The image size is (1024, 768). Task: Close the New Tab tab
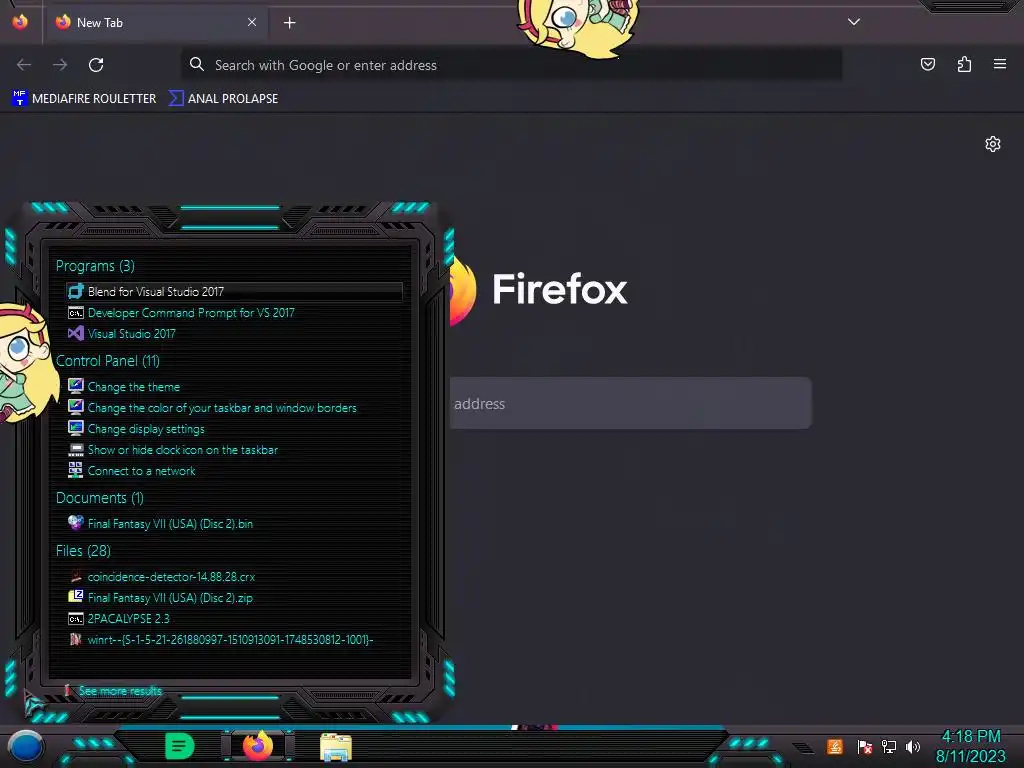point(251,22)
